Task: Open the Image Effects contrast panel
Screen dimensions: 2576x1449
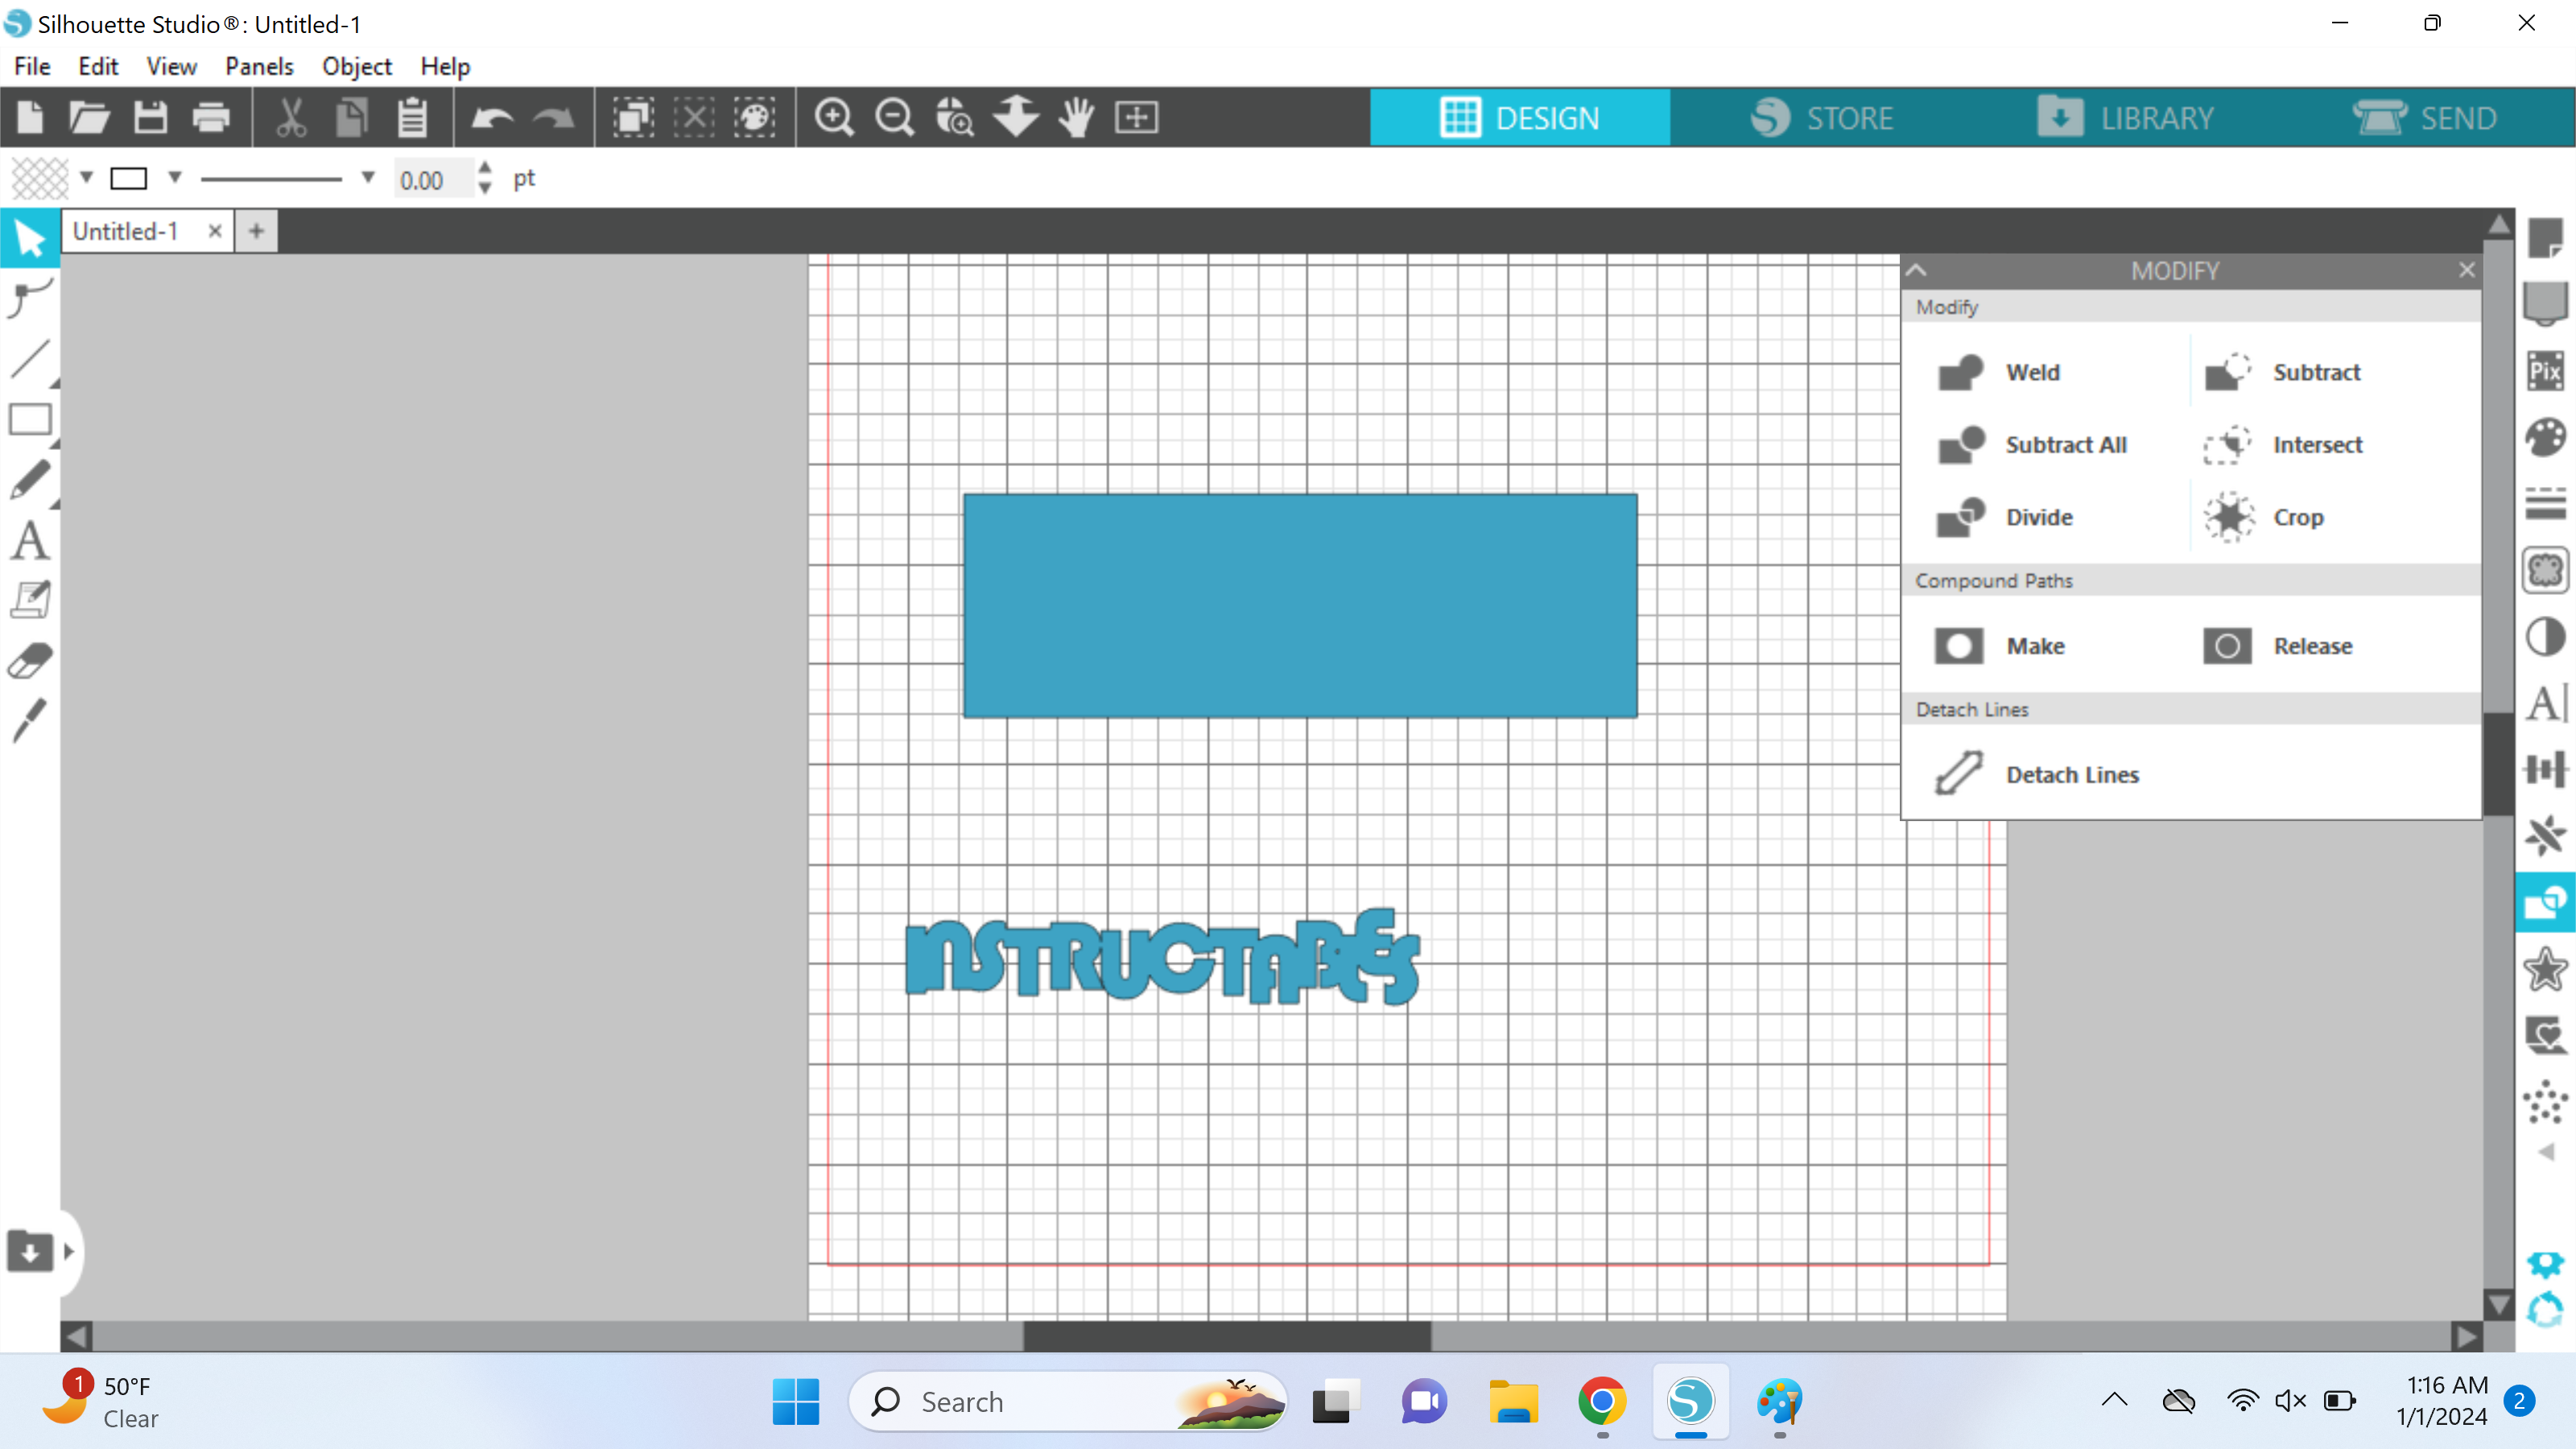Action: click(2546, 636)
